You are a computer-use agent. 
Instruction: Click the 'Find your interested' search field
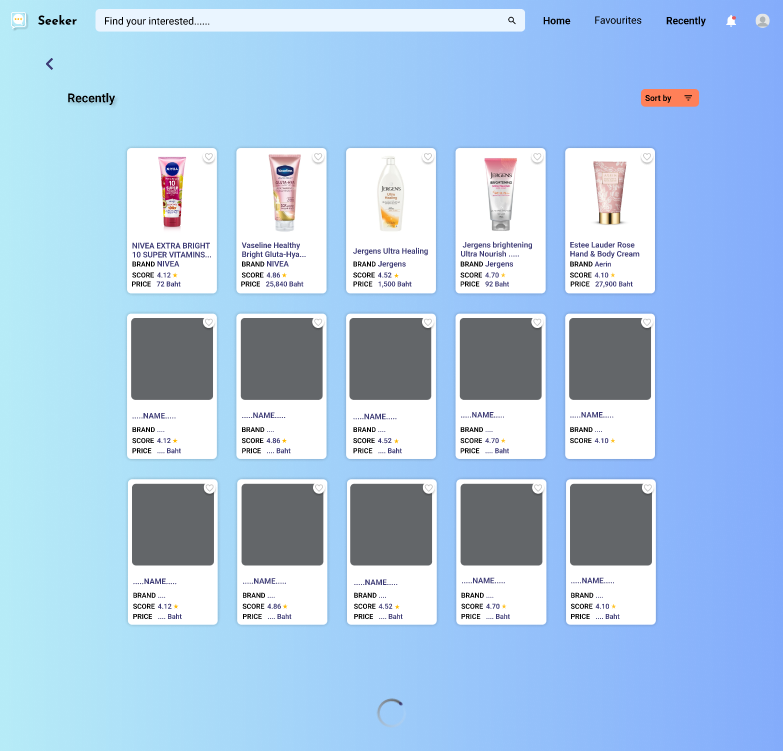[x=300, y=21]
